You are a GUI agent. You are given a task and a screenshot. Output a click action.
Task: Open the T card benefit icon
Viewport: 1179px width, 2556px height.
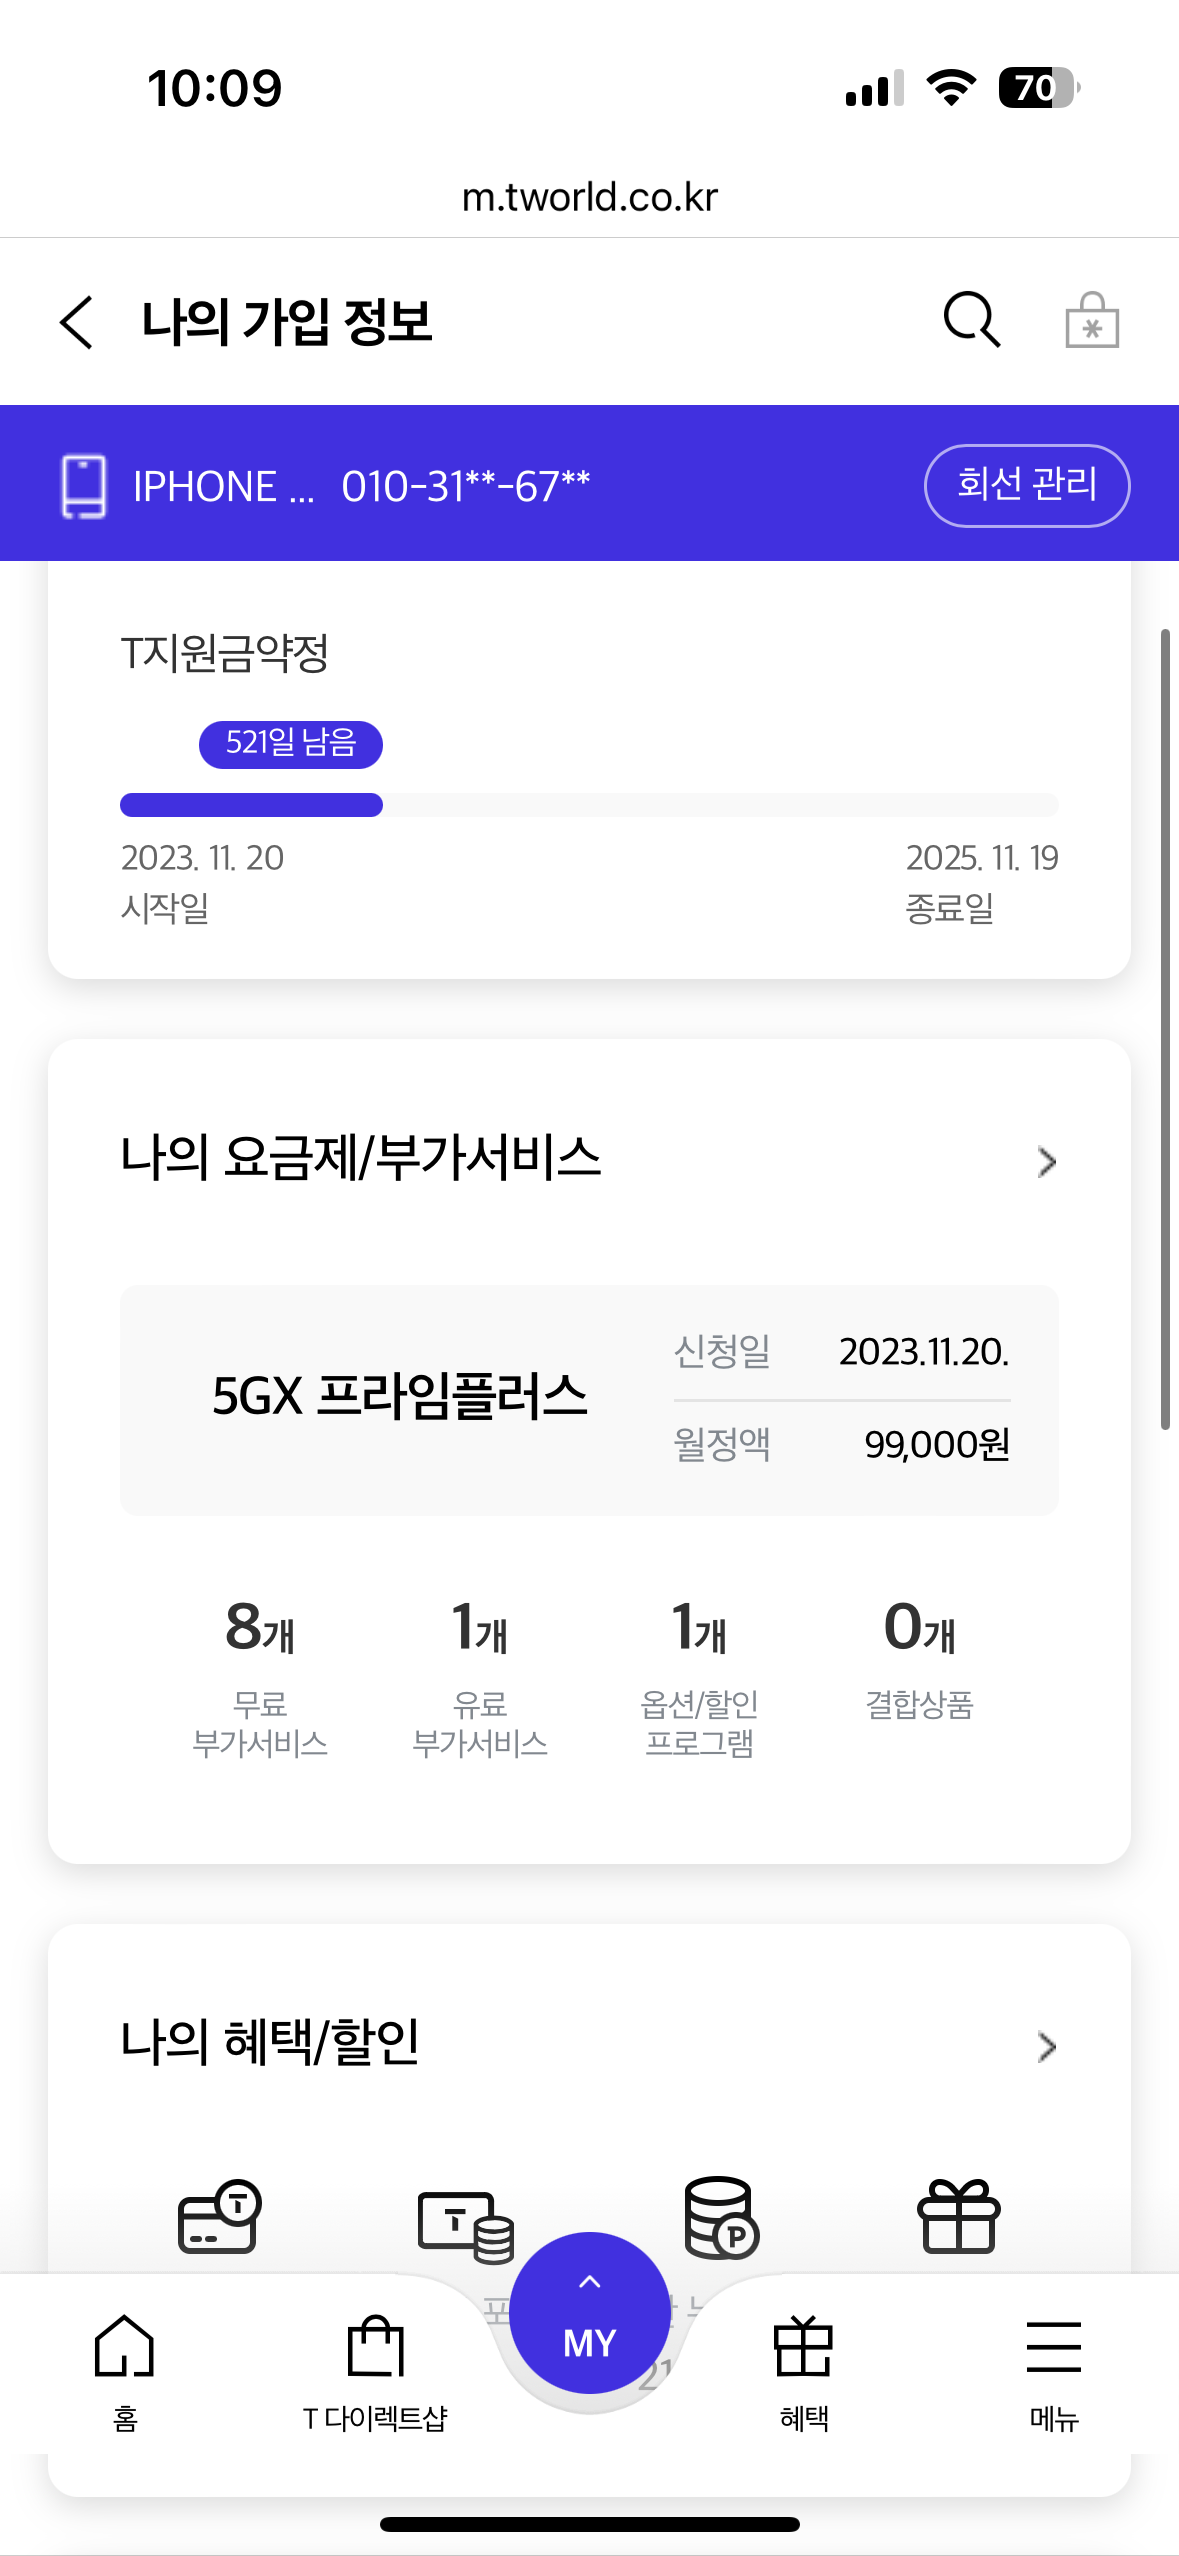[219, 2216]
